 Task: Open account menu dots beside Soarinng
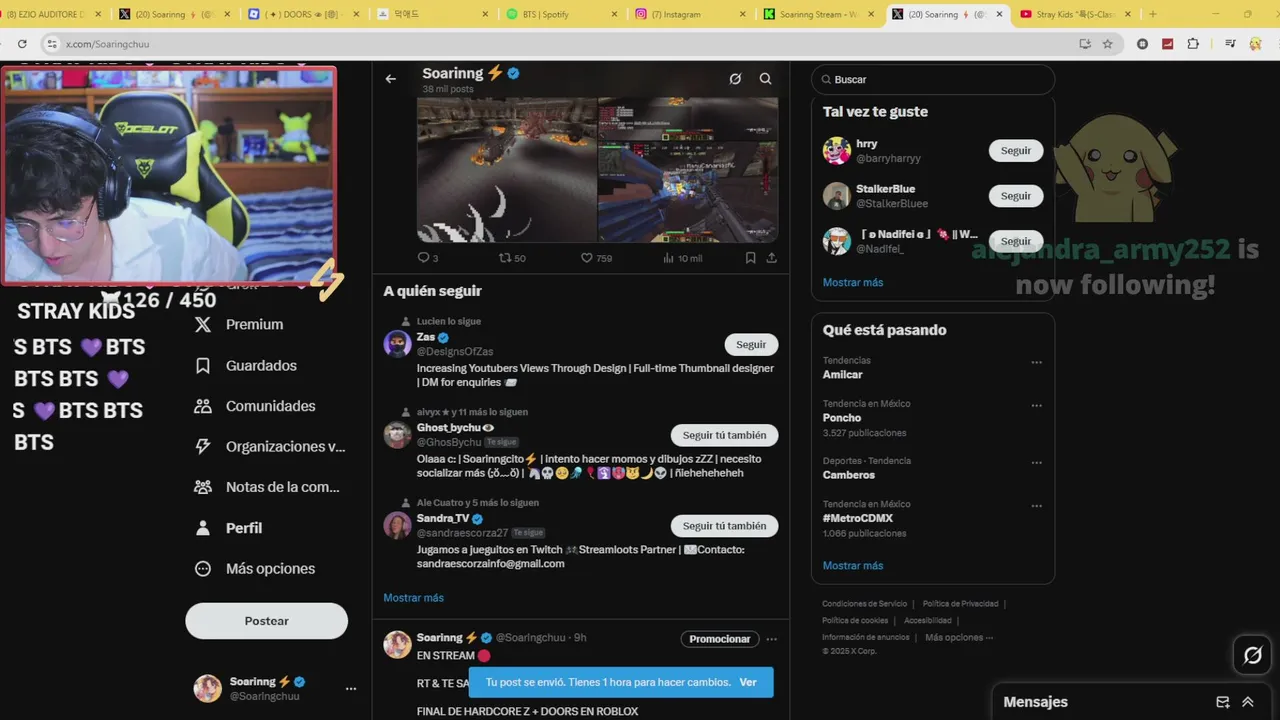pos(351,689)
